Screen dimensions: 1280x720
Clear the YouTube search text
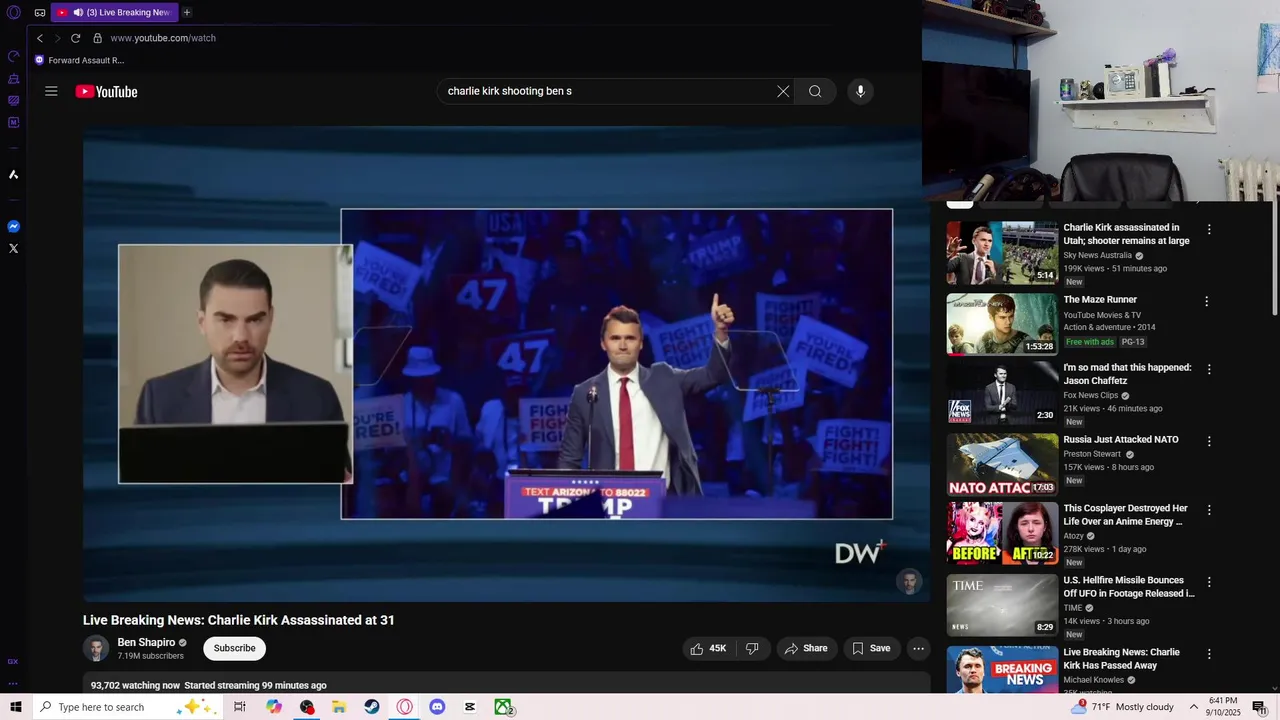tap(783, 91)
